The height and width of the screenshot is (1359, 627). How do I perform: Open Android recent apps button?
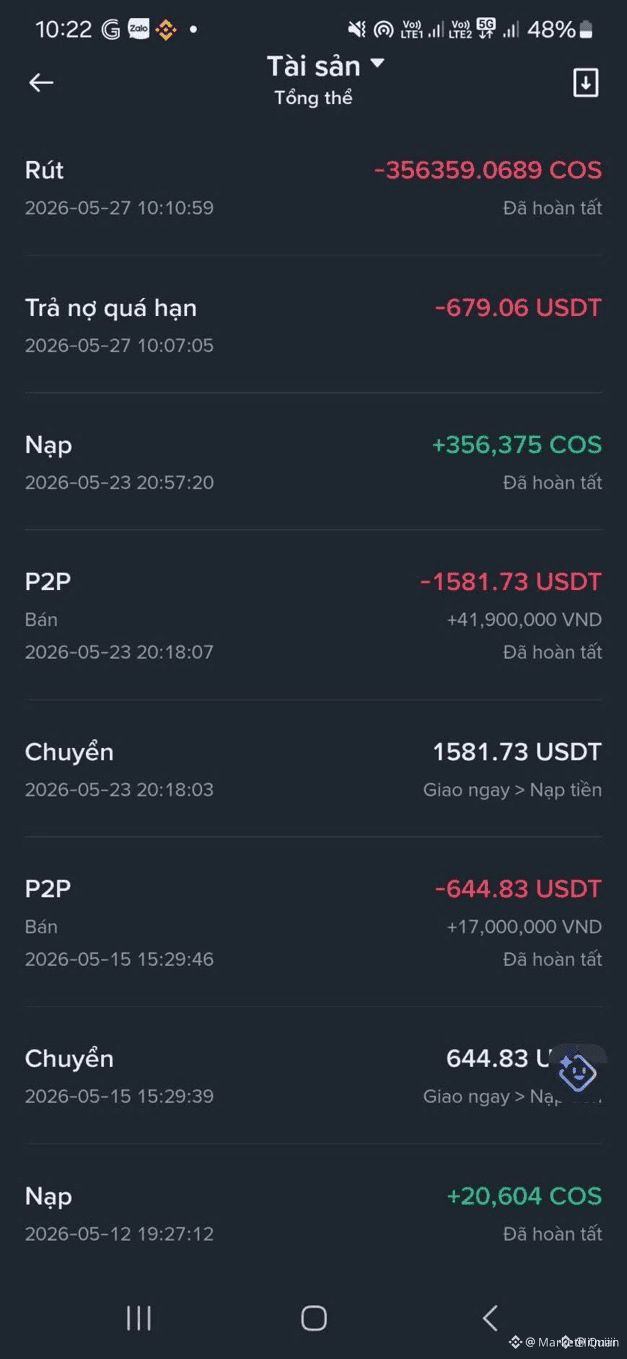[x=139, y=1318]
